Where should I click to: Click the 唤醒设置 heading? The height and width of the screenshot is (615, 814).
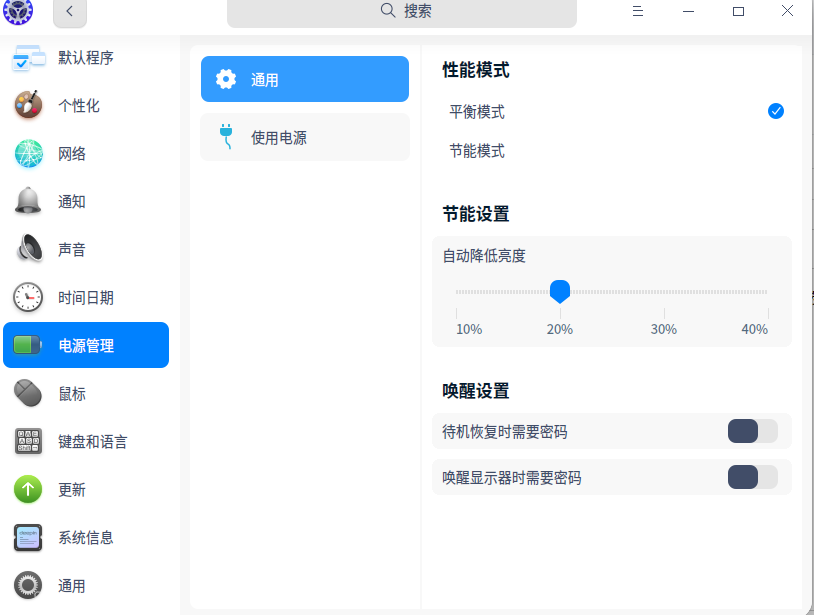click(476, 391)
